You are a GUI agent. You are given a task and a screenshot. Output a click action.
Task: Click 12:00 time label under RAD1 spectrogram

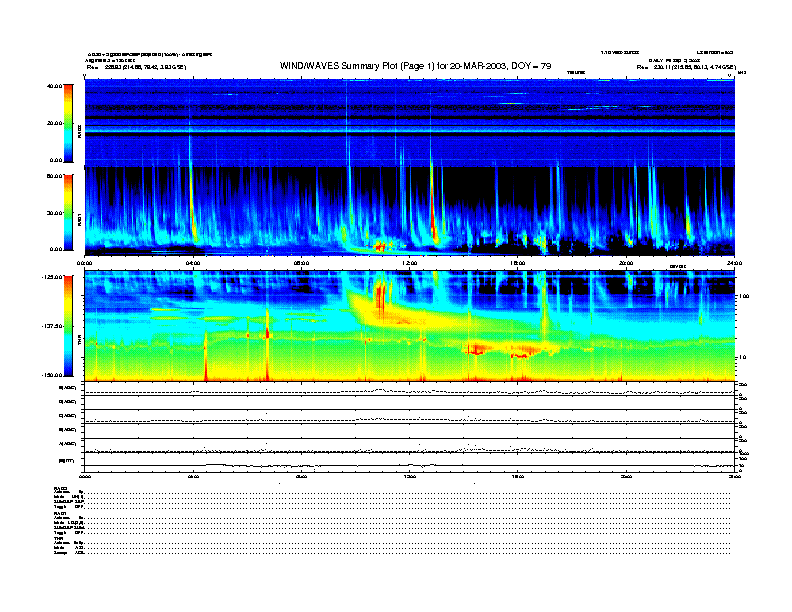click(x=410, y=263)
